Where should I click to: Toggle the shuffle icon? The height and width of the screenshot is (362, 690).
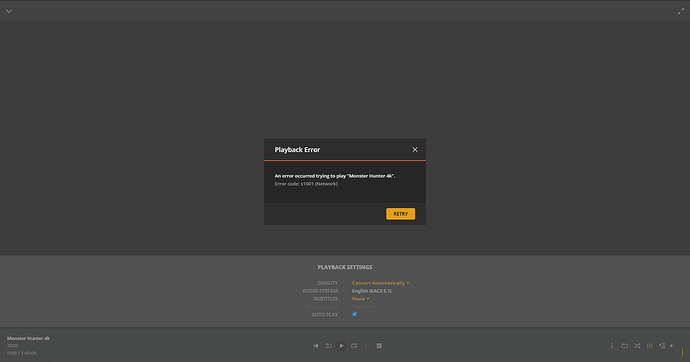[637, 346]
